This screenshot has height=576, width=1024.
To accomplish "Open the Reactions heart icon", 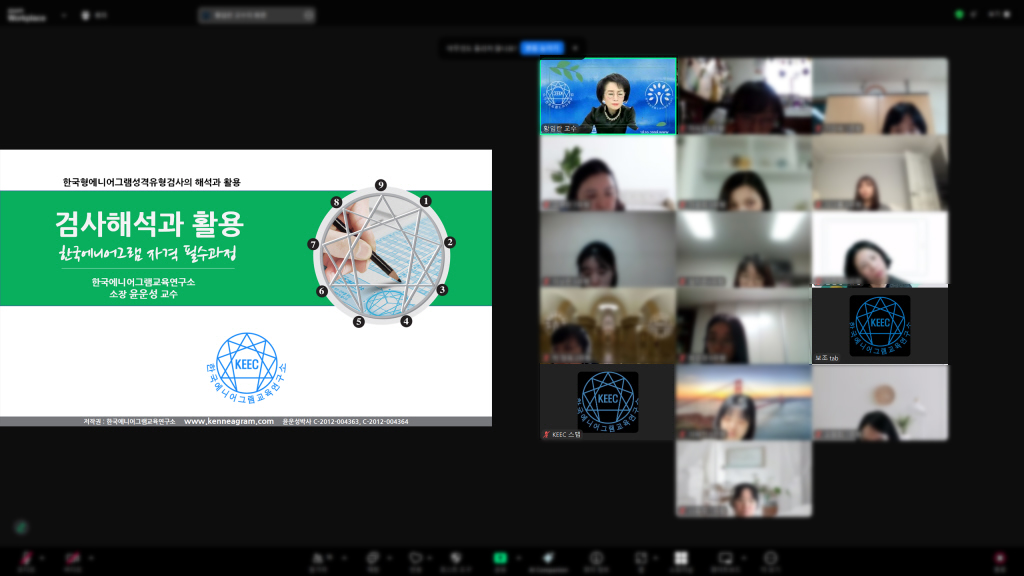I will click(x=415, y=560).
